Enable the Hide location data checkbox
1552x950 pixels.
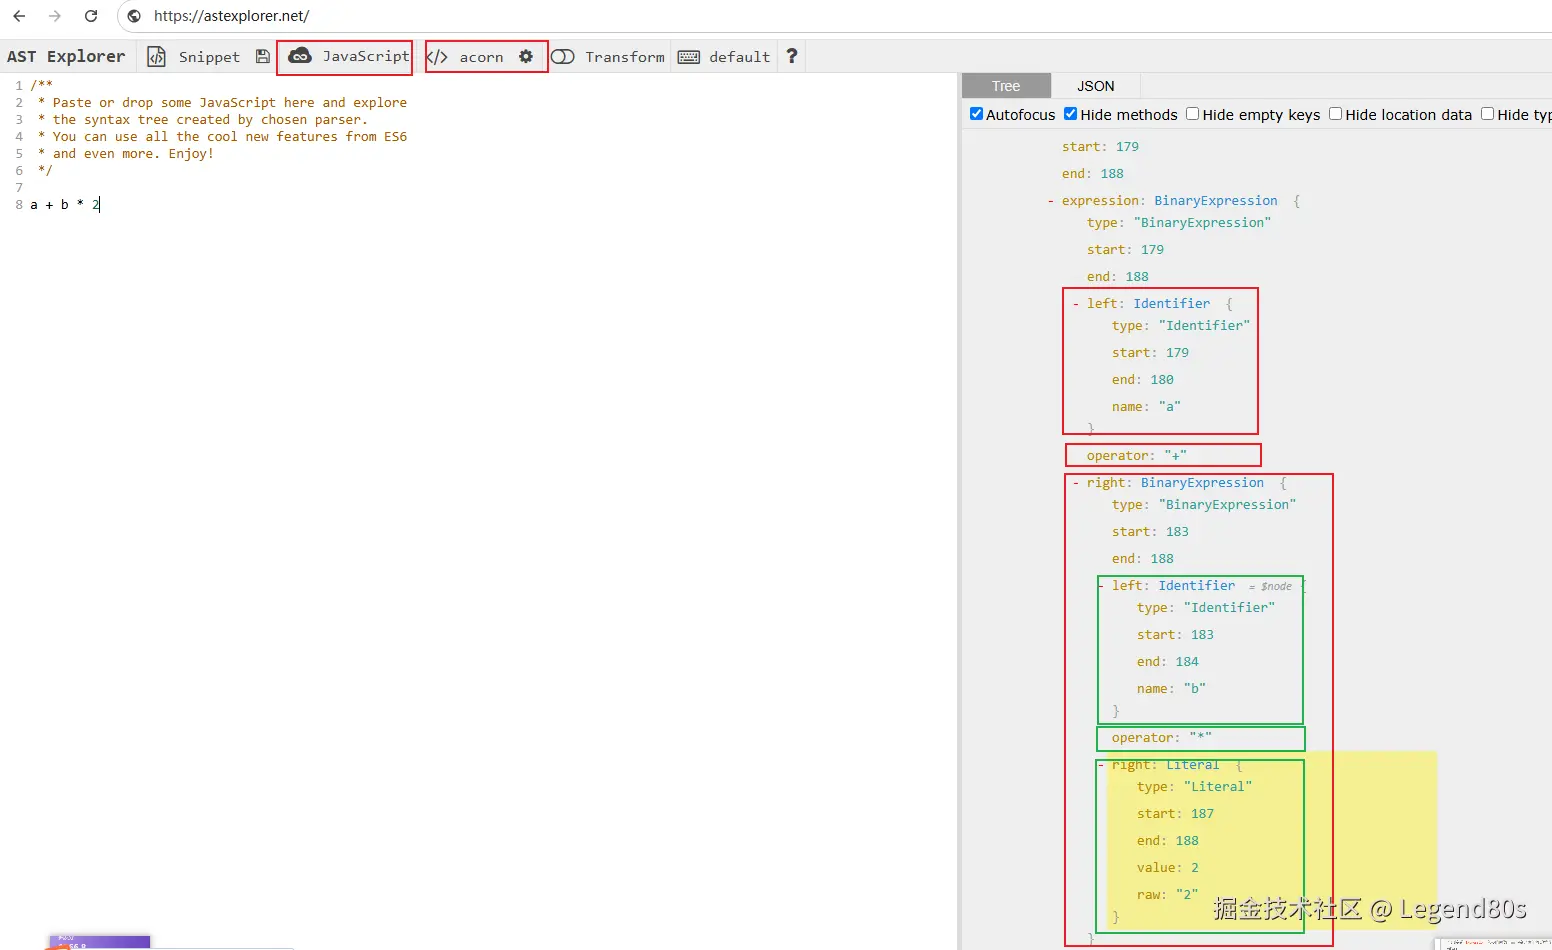tap(1335, 114)
